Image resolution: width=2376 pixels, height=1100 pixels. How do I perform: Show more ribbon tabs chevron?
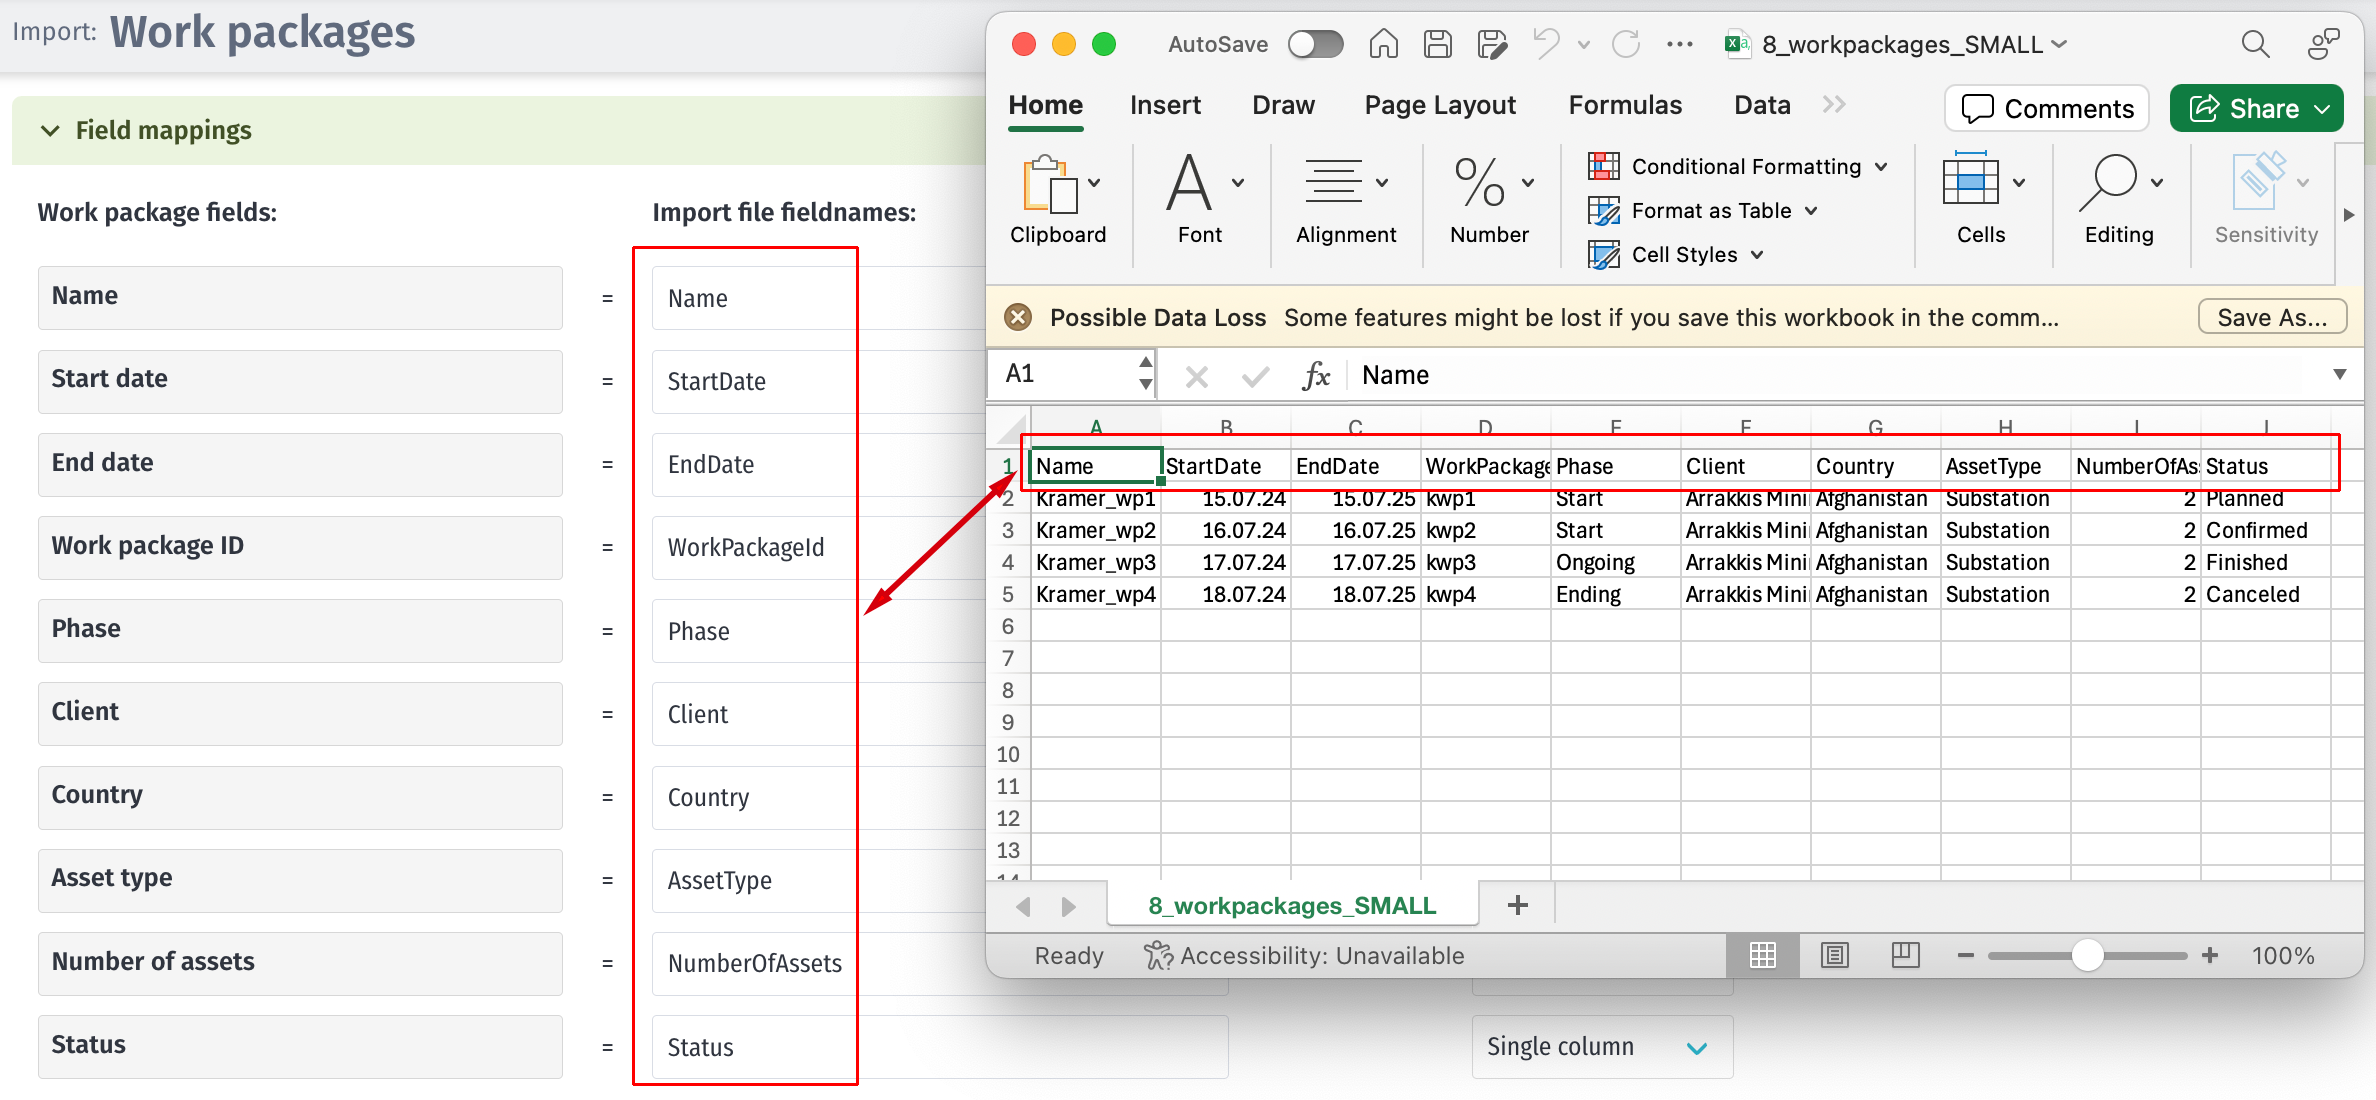tap(1834, 105)
